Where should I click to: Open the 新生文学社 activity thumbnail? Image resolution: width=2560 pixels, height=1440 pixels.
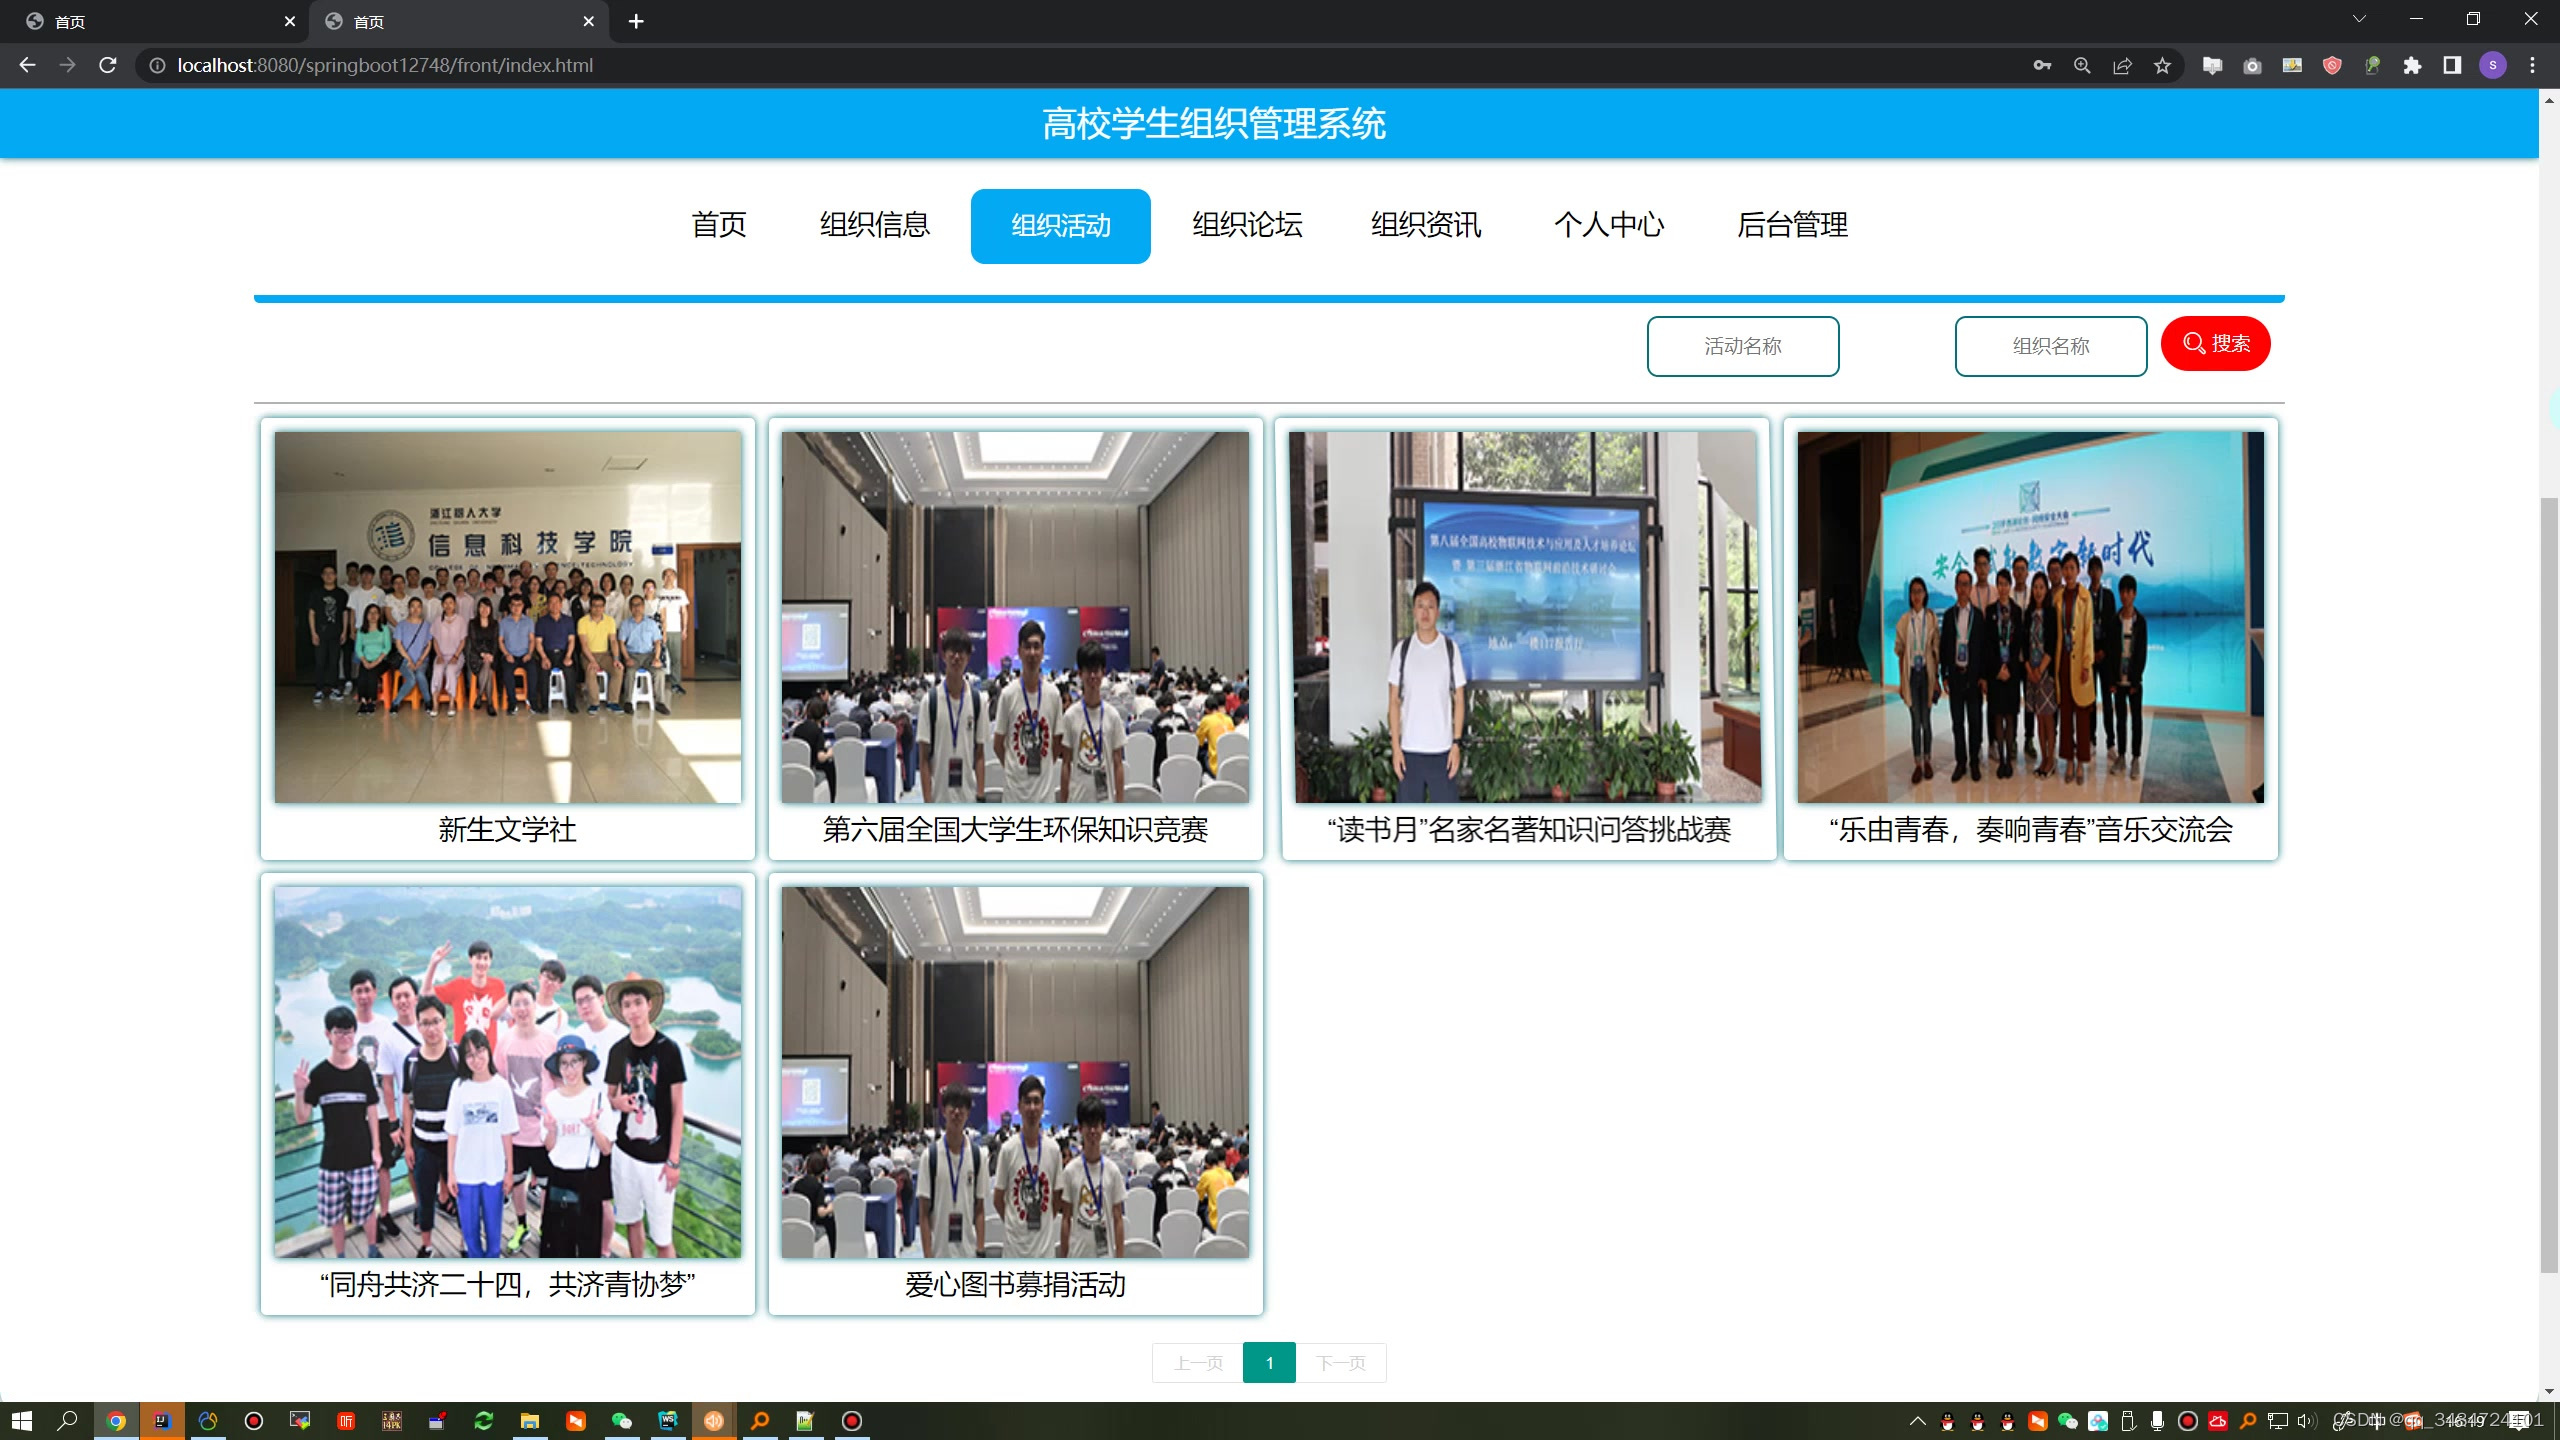tap(508, 617)
